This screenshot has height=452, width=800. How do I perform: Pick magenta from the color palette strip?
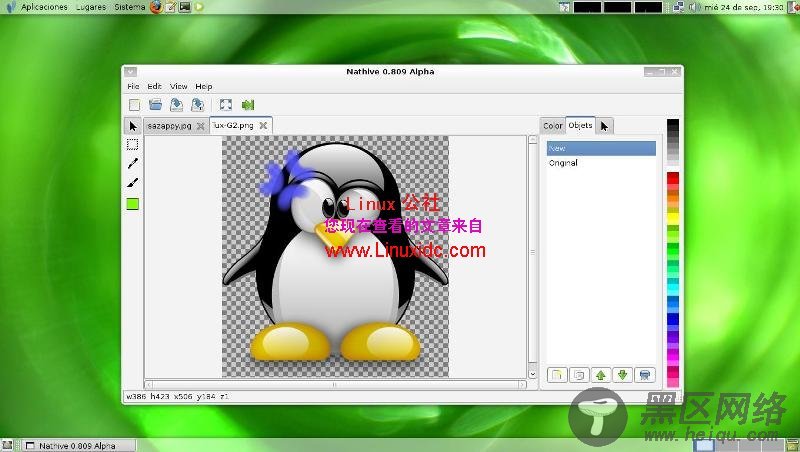(673, 357)
